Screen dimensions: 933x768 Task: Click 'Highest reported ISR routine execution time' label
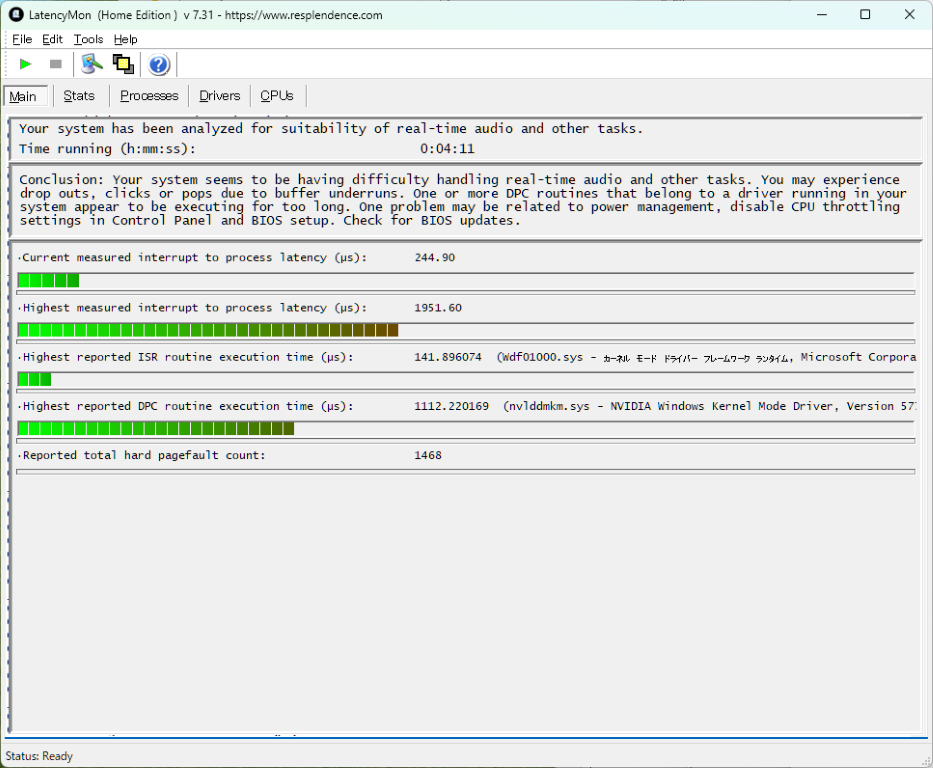point(187,358)
